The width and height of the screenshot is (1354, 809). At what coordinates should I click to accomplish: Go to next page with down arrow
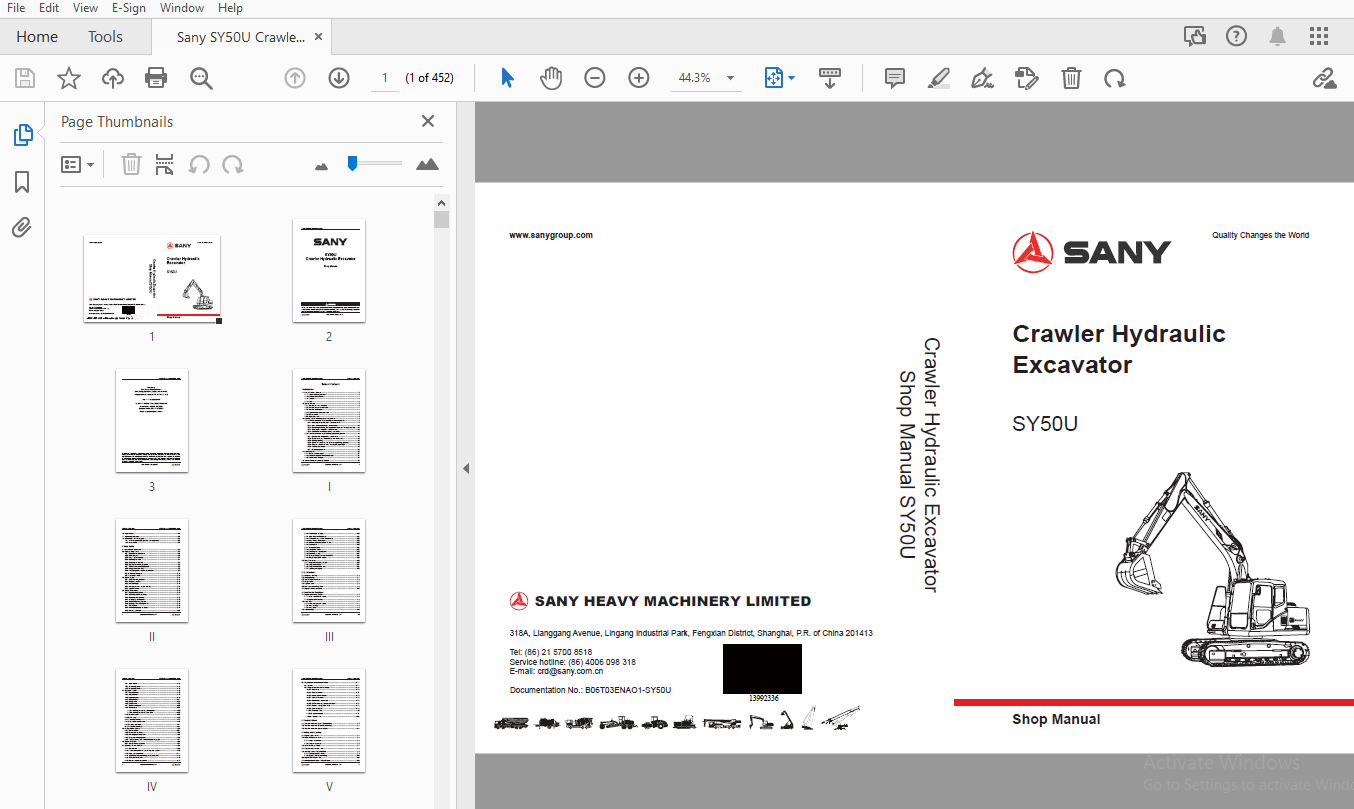[x=339, y=78]
